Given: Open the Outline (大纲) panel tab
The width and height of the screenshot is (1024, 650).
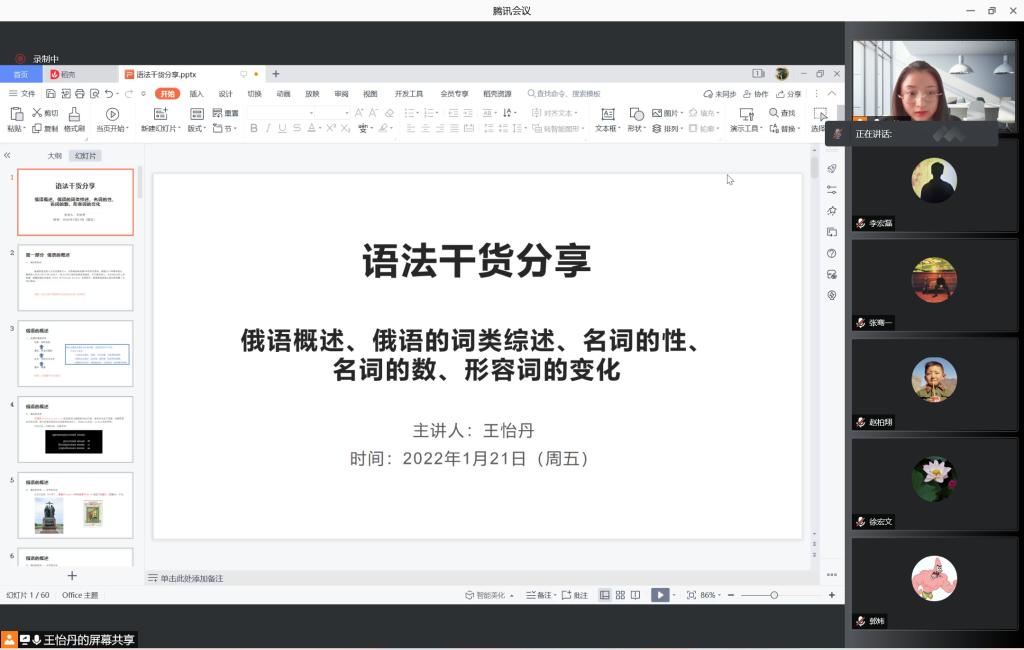Looking at the screenshot, I should [x=55, y=156].
